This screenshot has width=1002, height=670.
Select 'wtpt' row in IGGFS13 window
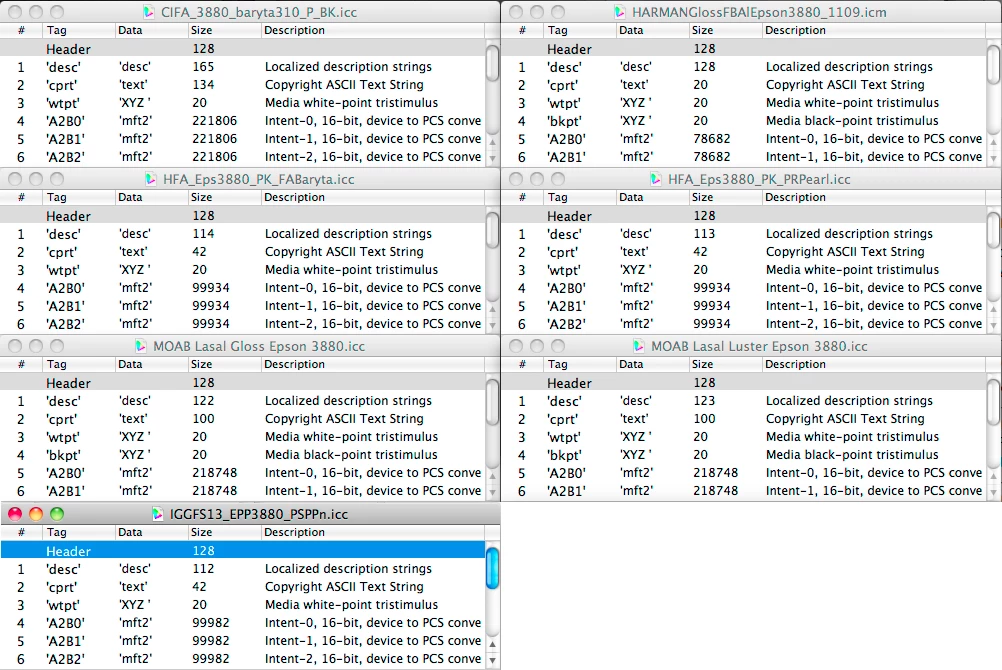pyautogui.click(x=243, y=604)
